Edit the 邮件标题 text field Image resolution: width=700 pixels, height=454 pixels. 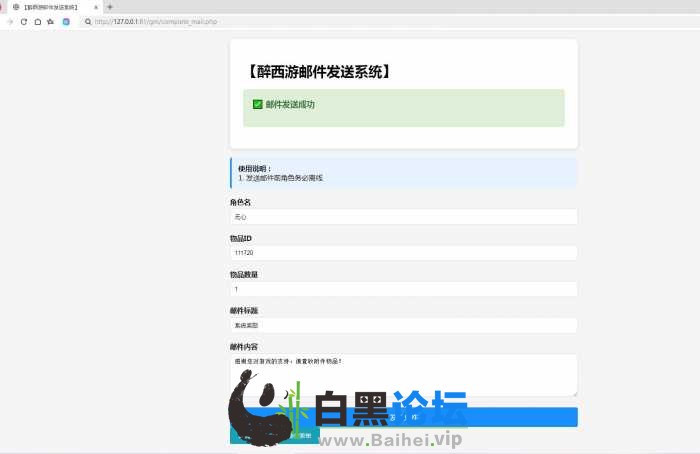coord(403,325)
